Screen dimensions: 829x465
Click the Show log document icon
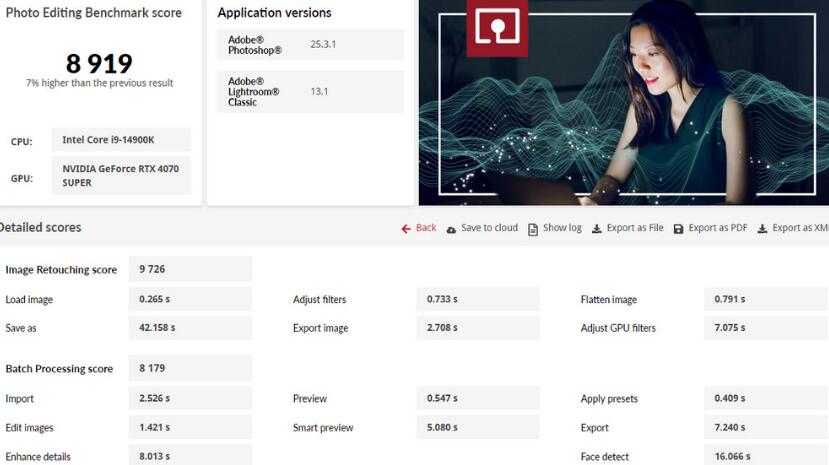tap(533, 228)
